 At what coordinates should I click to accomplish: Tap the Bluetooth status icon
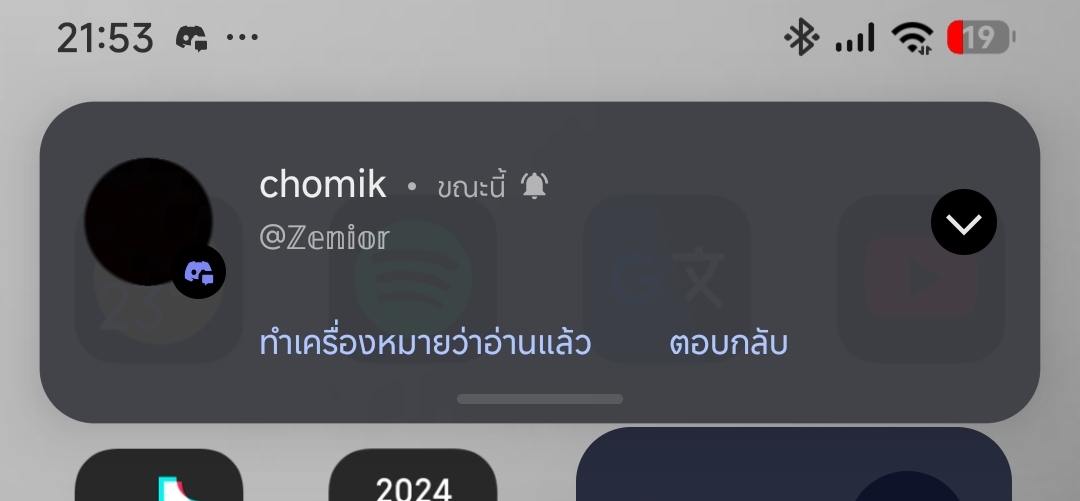click(801, 37)
